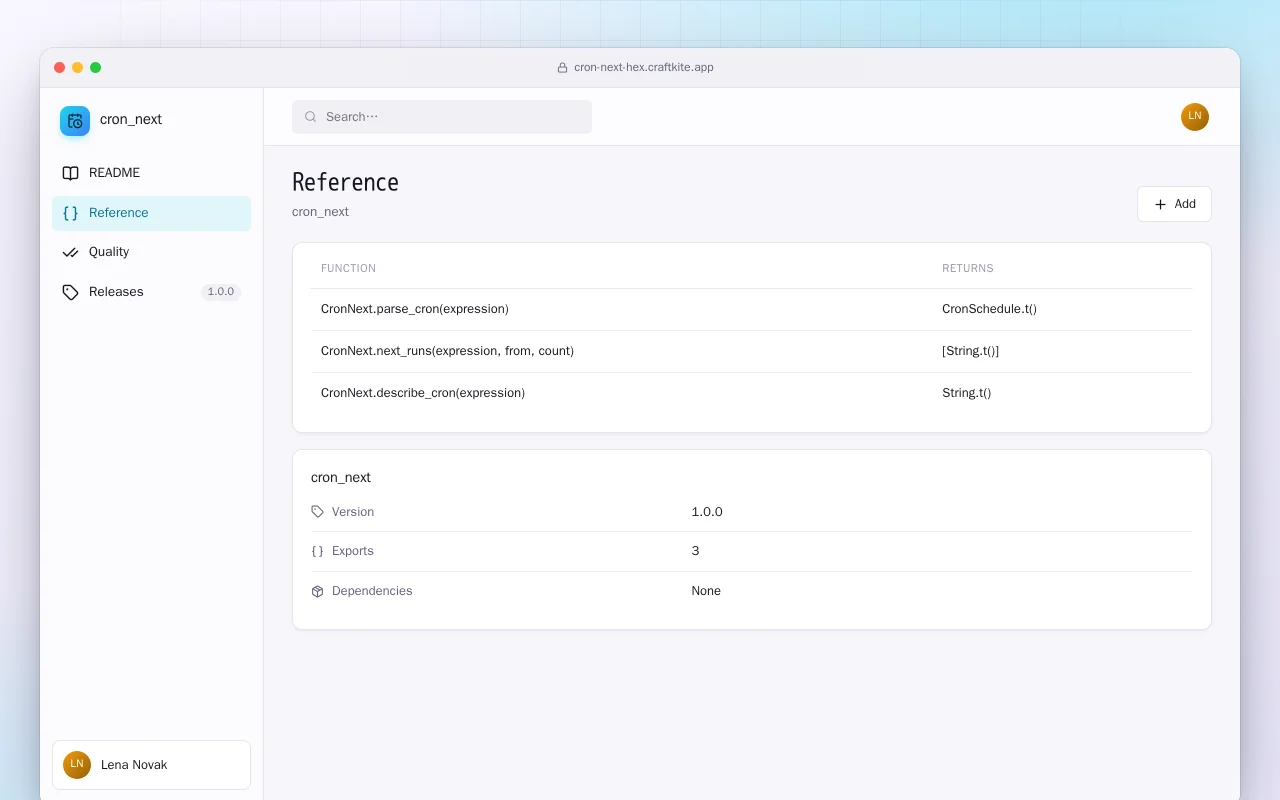Image resolution: width=1280 pixels, height=800 pixels.
Task: Click String.t() in the describe_cron row
Action: click(x=966, y=393)
